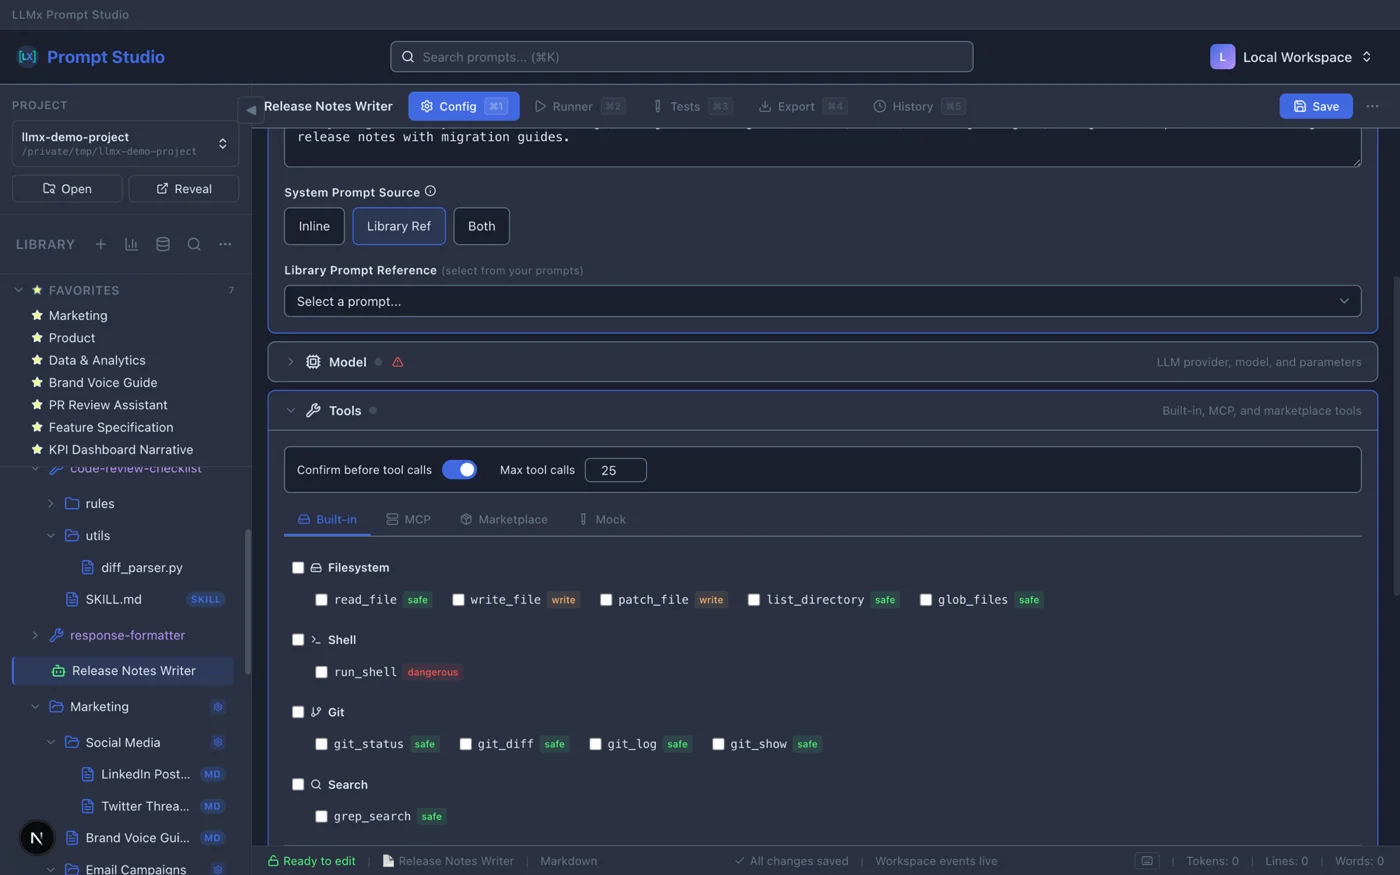Select the Library search magnifier icon

pos(194,244)
